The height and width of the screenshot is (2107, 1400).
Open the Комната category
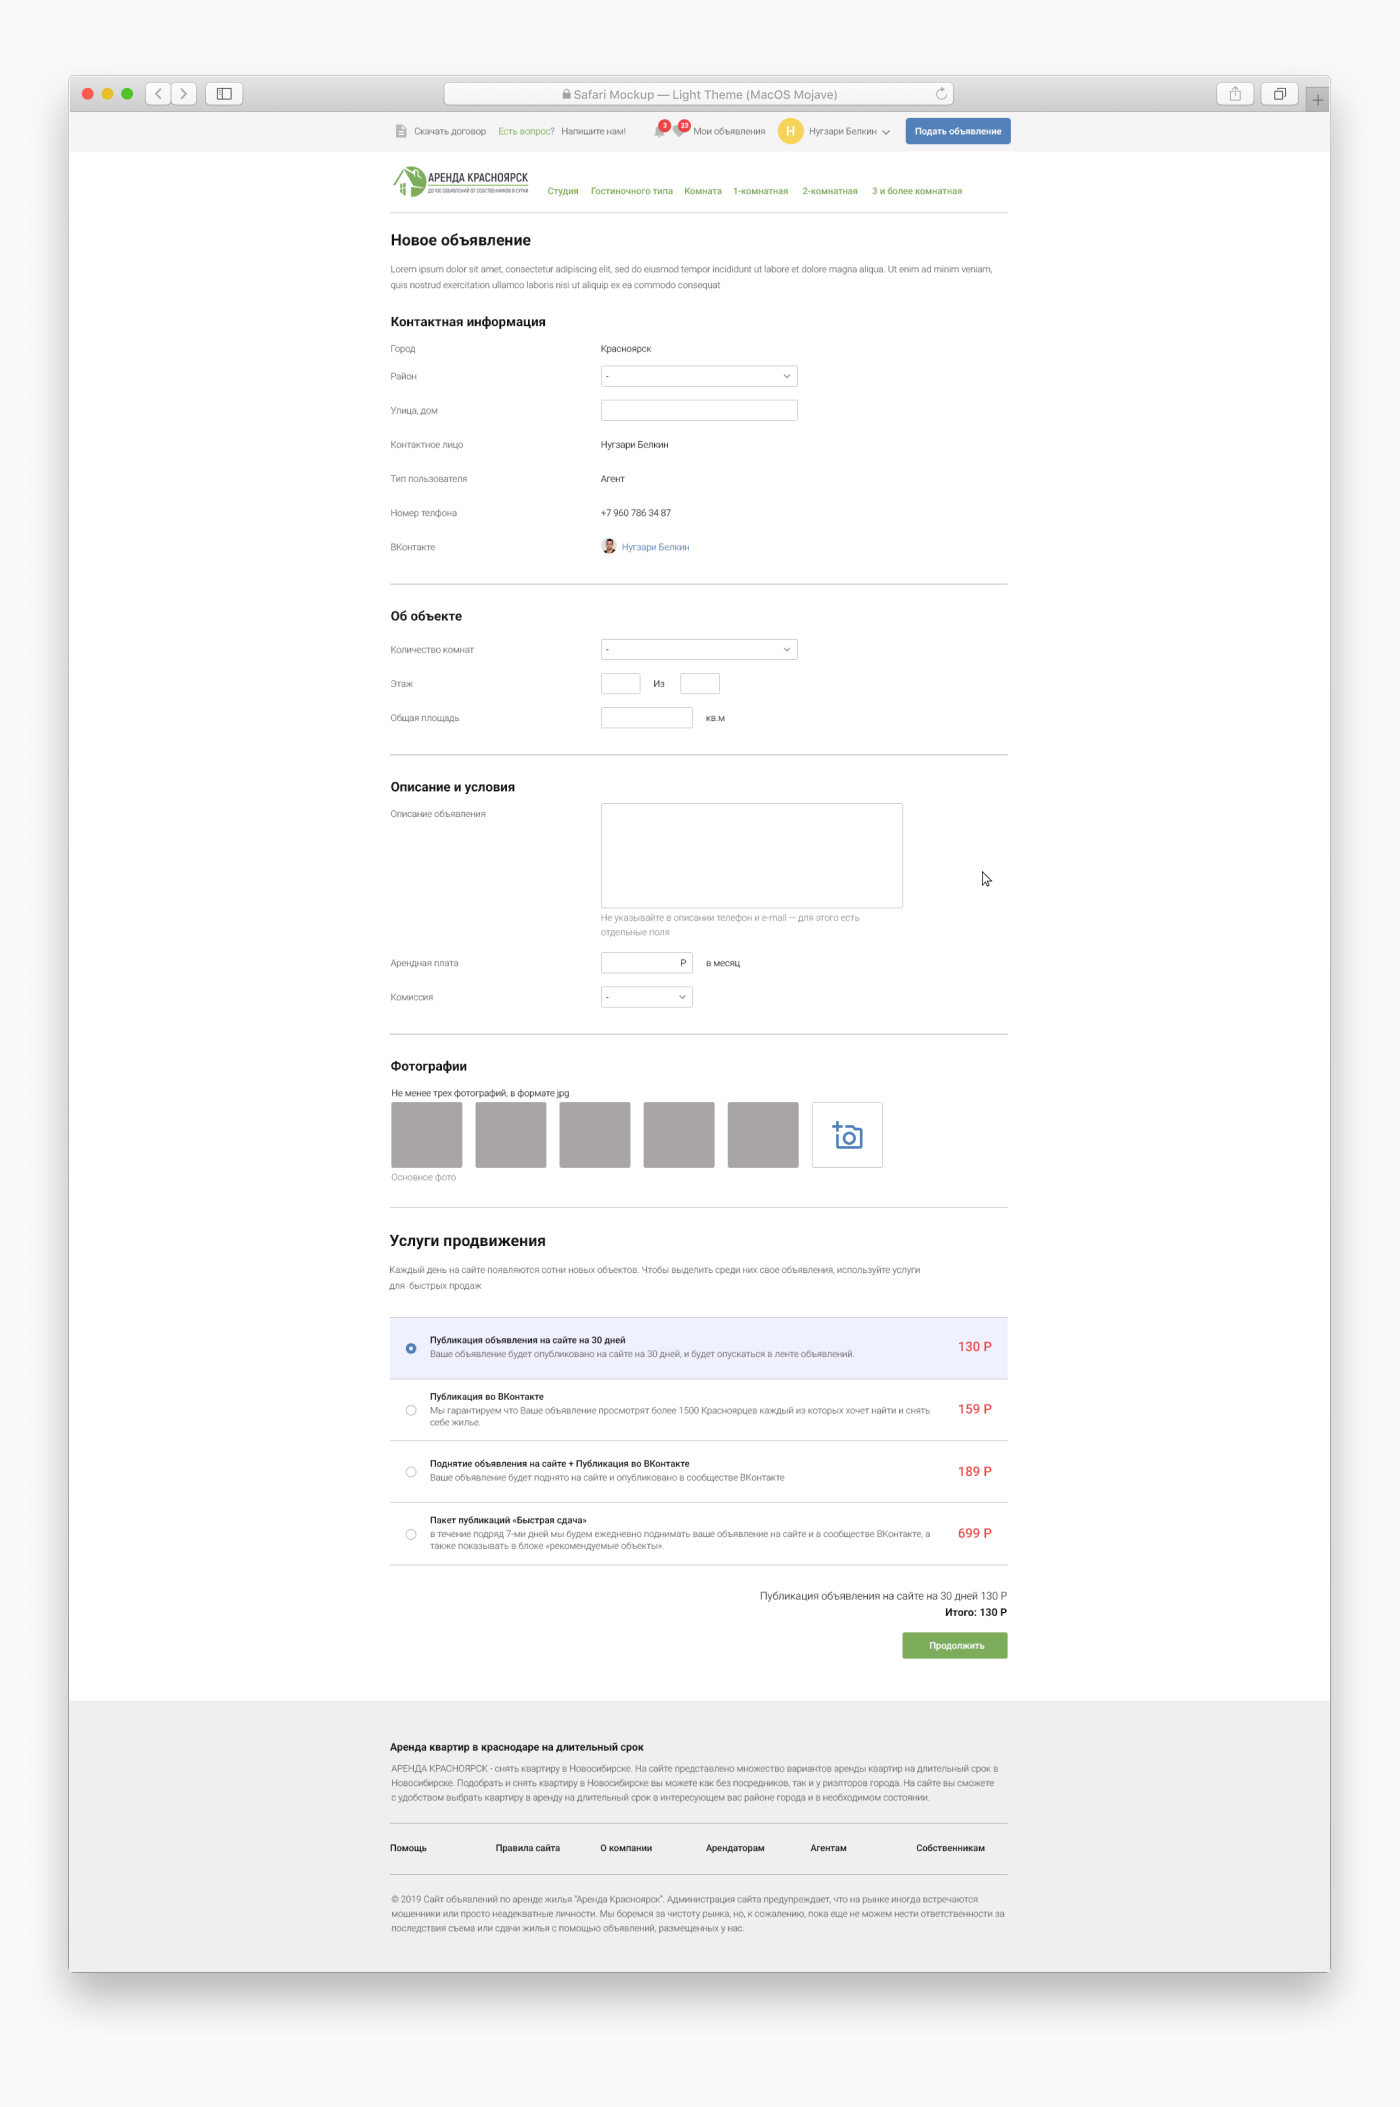[x=703, y=191]
